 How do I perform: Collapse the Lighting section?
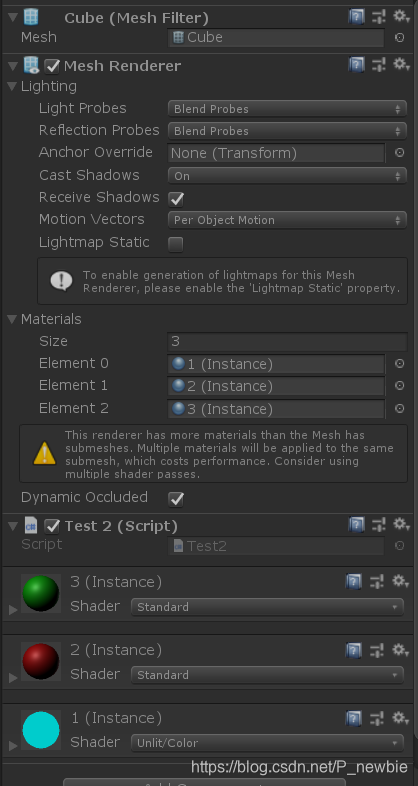[x=13, y=86]
